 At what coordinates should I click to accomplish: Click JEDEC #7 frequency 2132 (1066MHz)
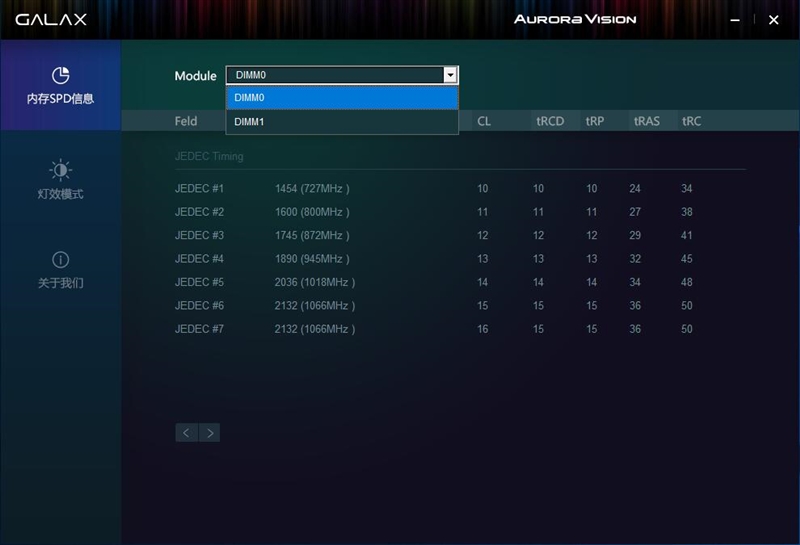pos(315,329)
